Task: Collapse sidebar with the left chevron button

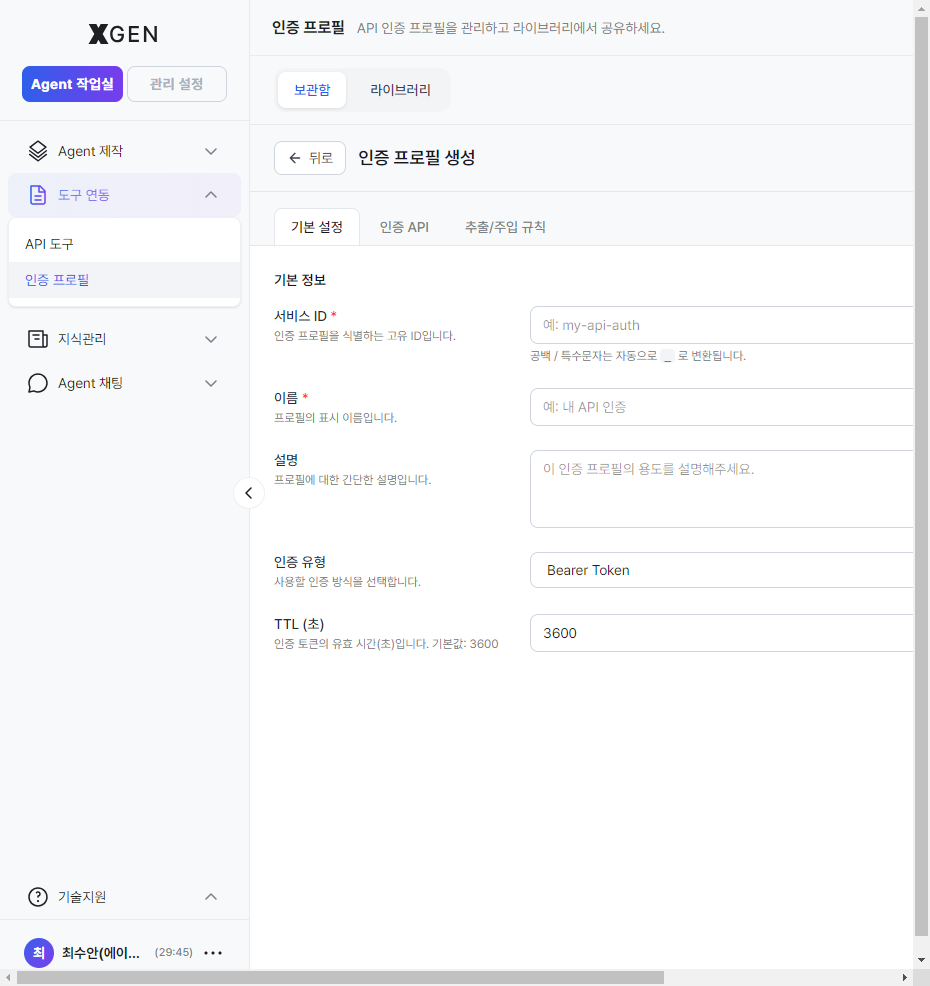Action: pos(249,493)
